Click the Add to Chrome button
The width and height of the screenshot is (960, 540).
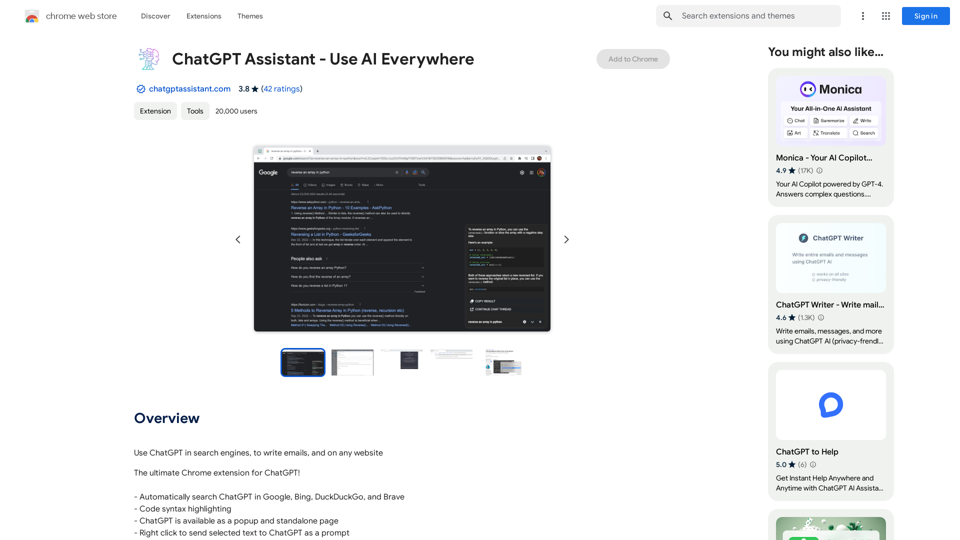coord(633,59)
